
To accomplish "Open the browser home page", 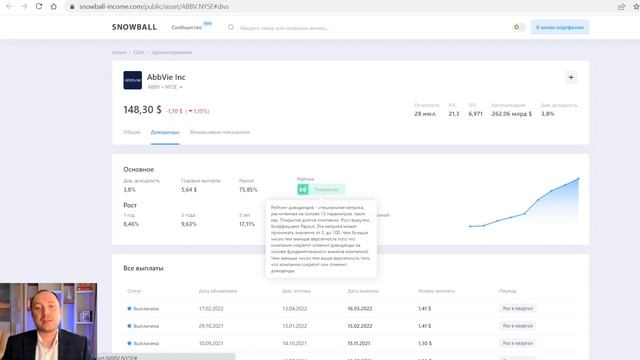I will (53, 7).
